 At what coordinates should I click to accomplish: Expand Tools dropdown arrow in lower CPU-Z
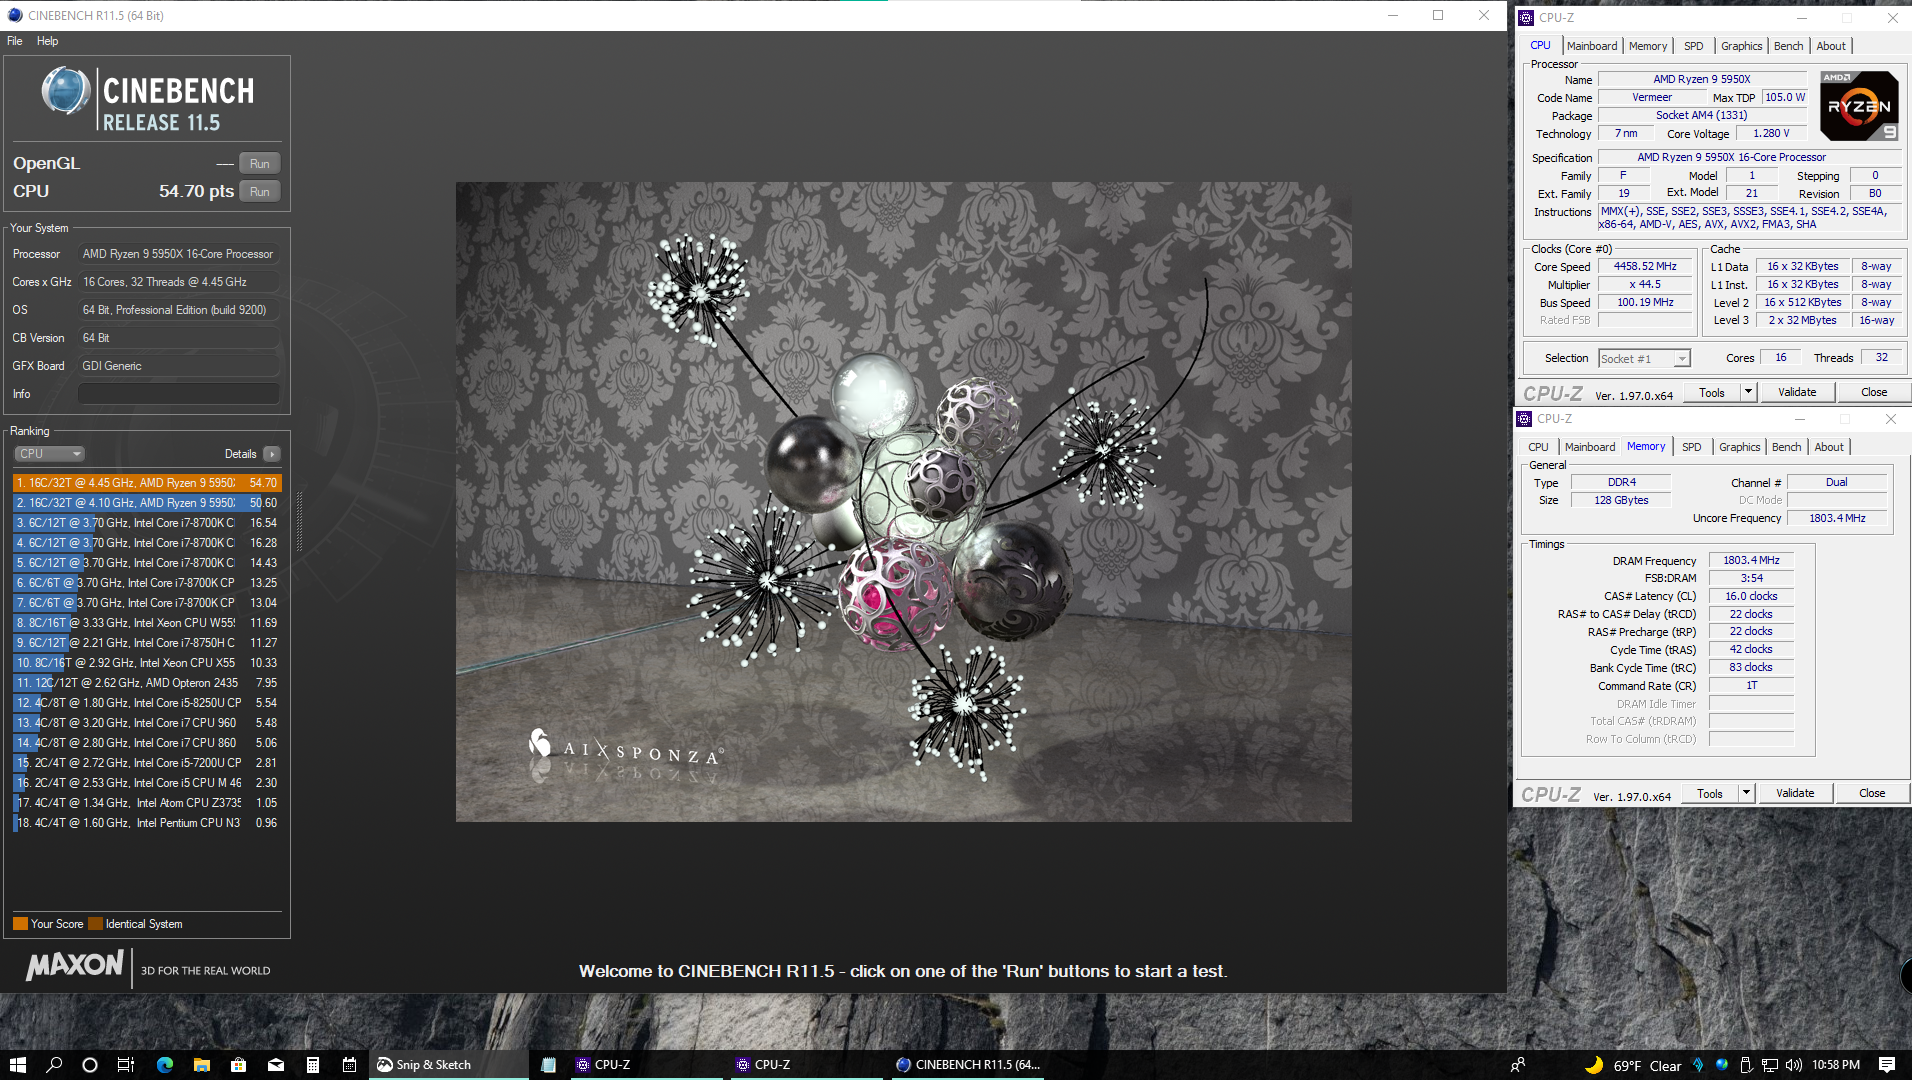pos(1747,794)
